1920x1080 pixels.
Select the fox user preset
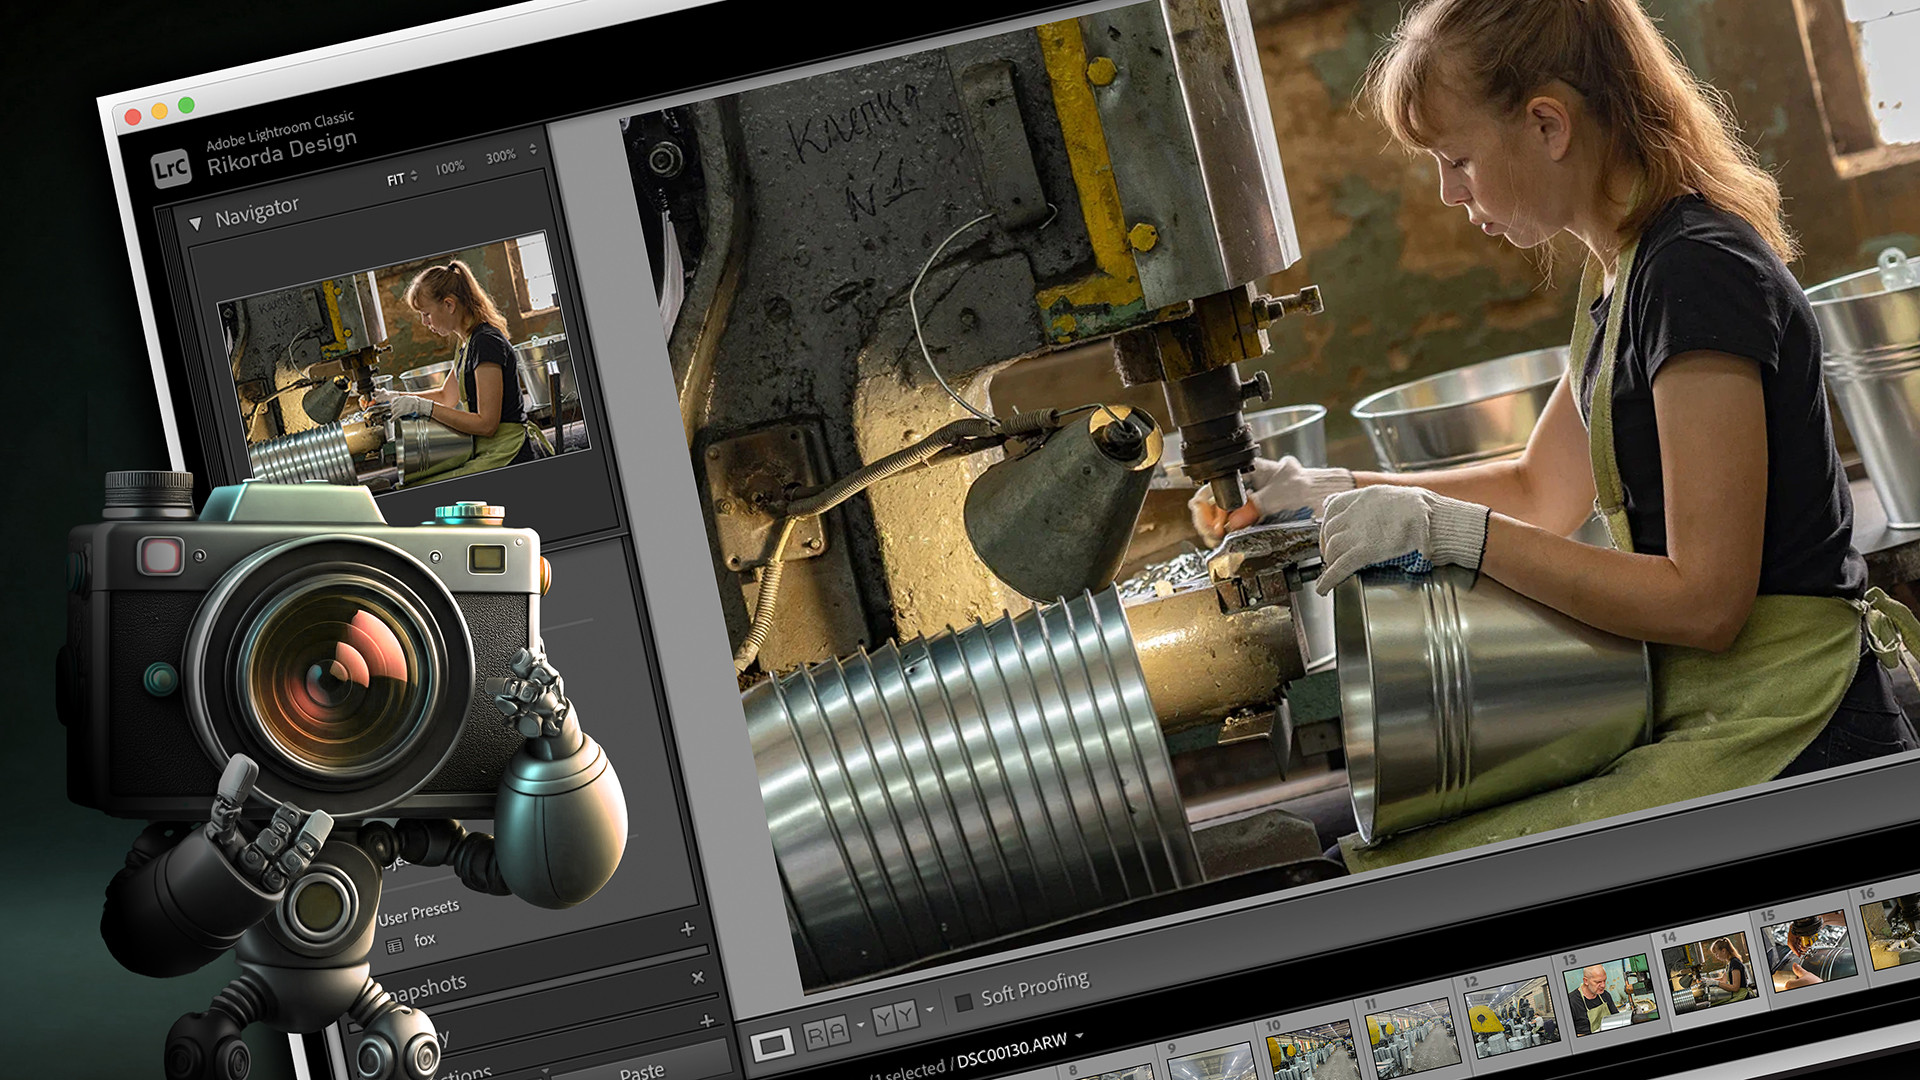pos(425,939)
